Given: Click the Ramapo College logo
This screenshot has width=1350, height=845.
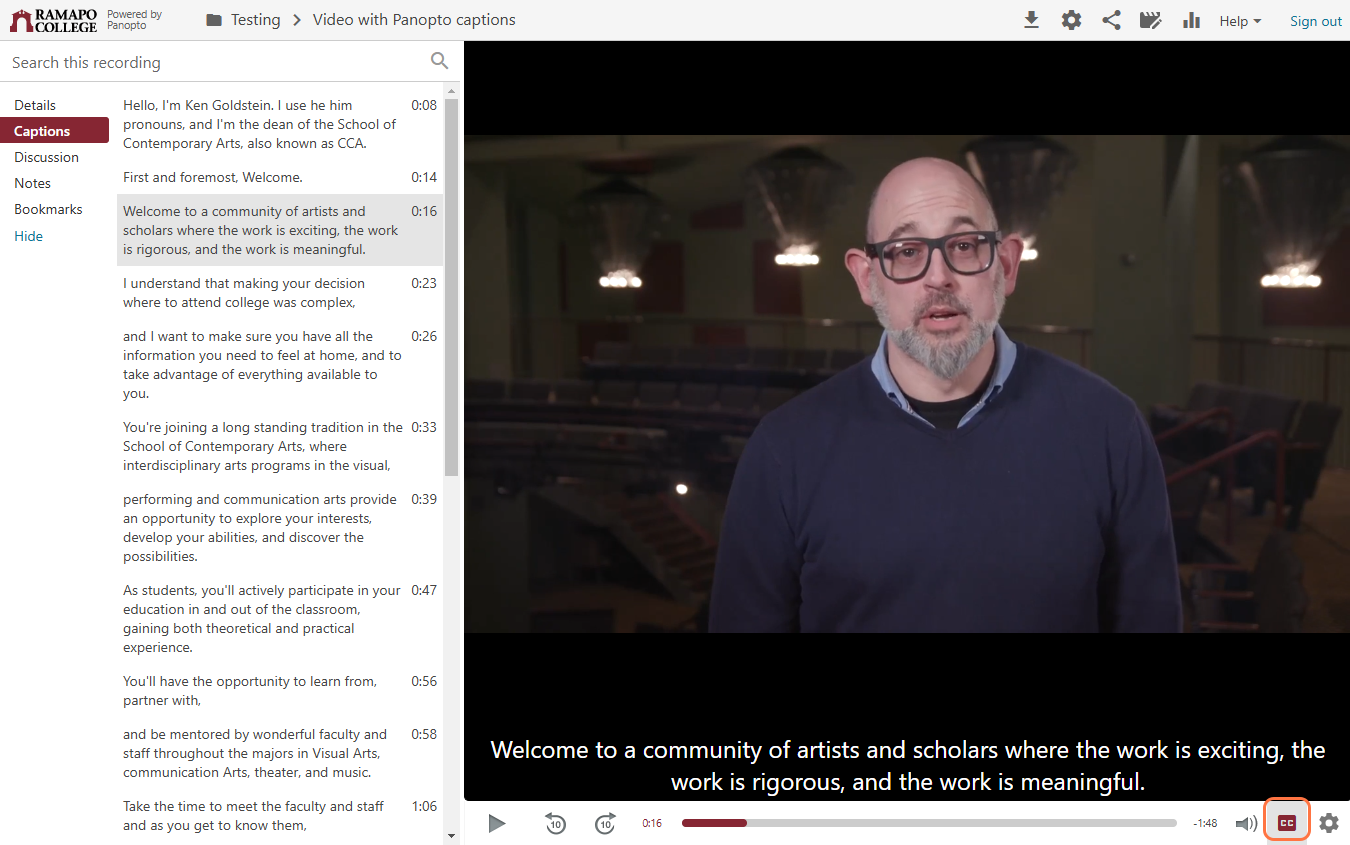Looking at the screenshot, I should coord(53,20).
